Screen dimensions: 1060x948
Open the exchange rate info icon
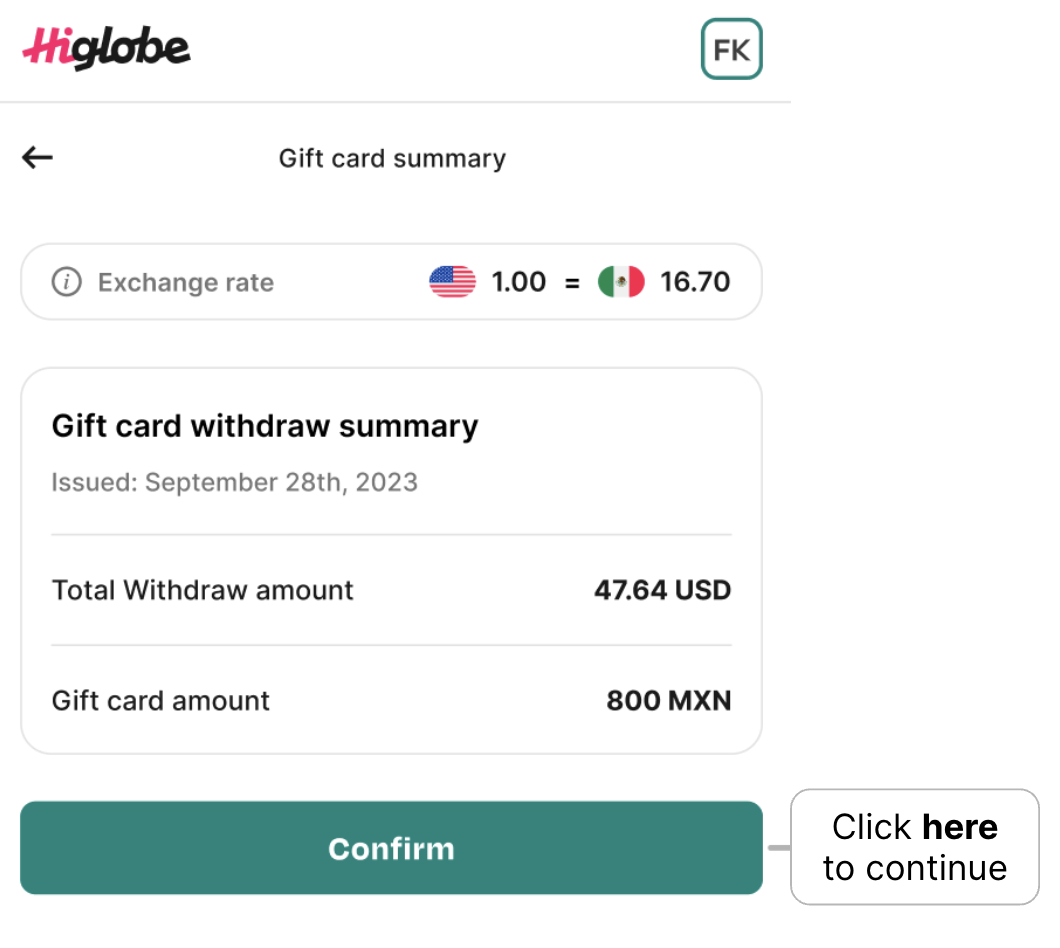point(66,282)
